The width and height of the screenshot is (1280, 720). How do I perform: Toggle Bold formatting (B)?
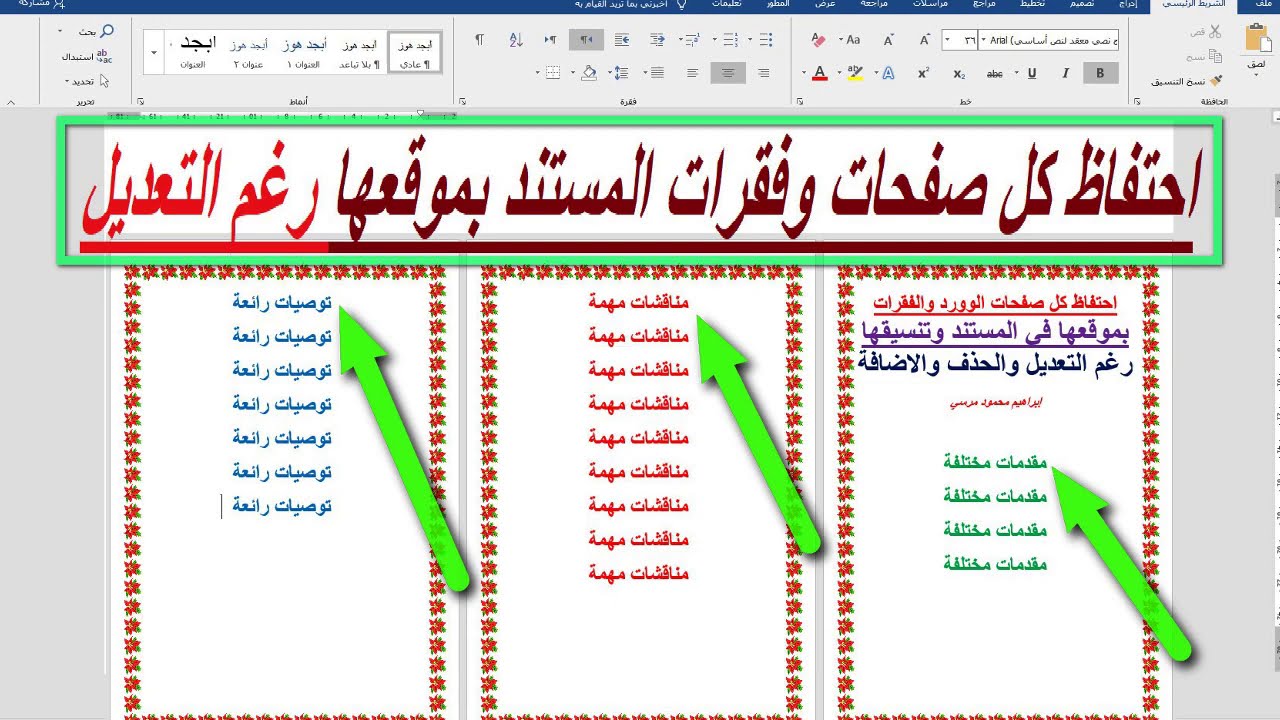[1101, 73]
